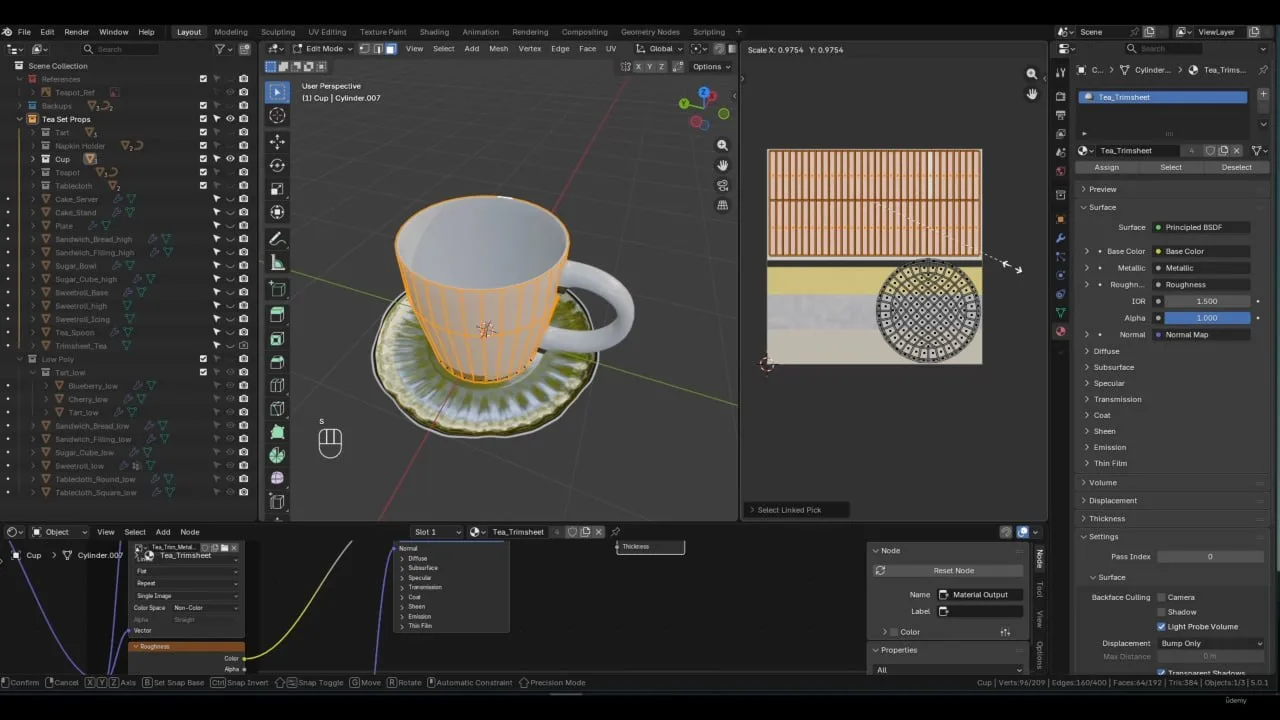Activate the Scale tool in viewport toolbar

click(x=277, y=189)
